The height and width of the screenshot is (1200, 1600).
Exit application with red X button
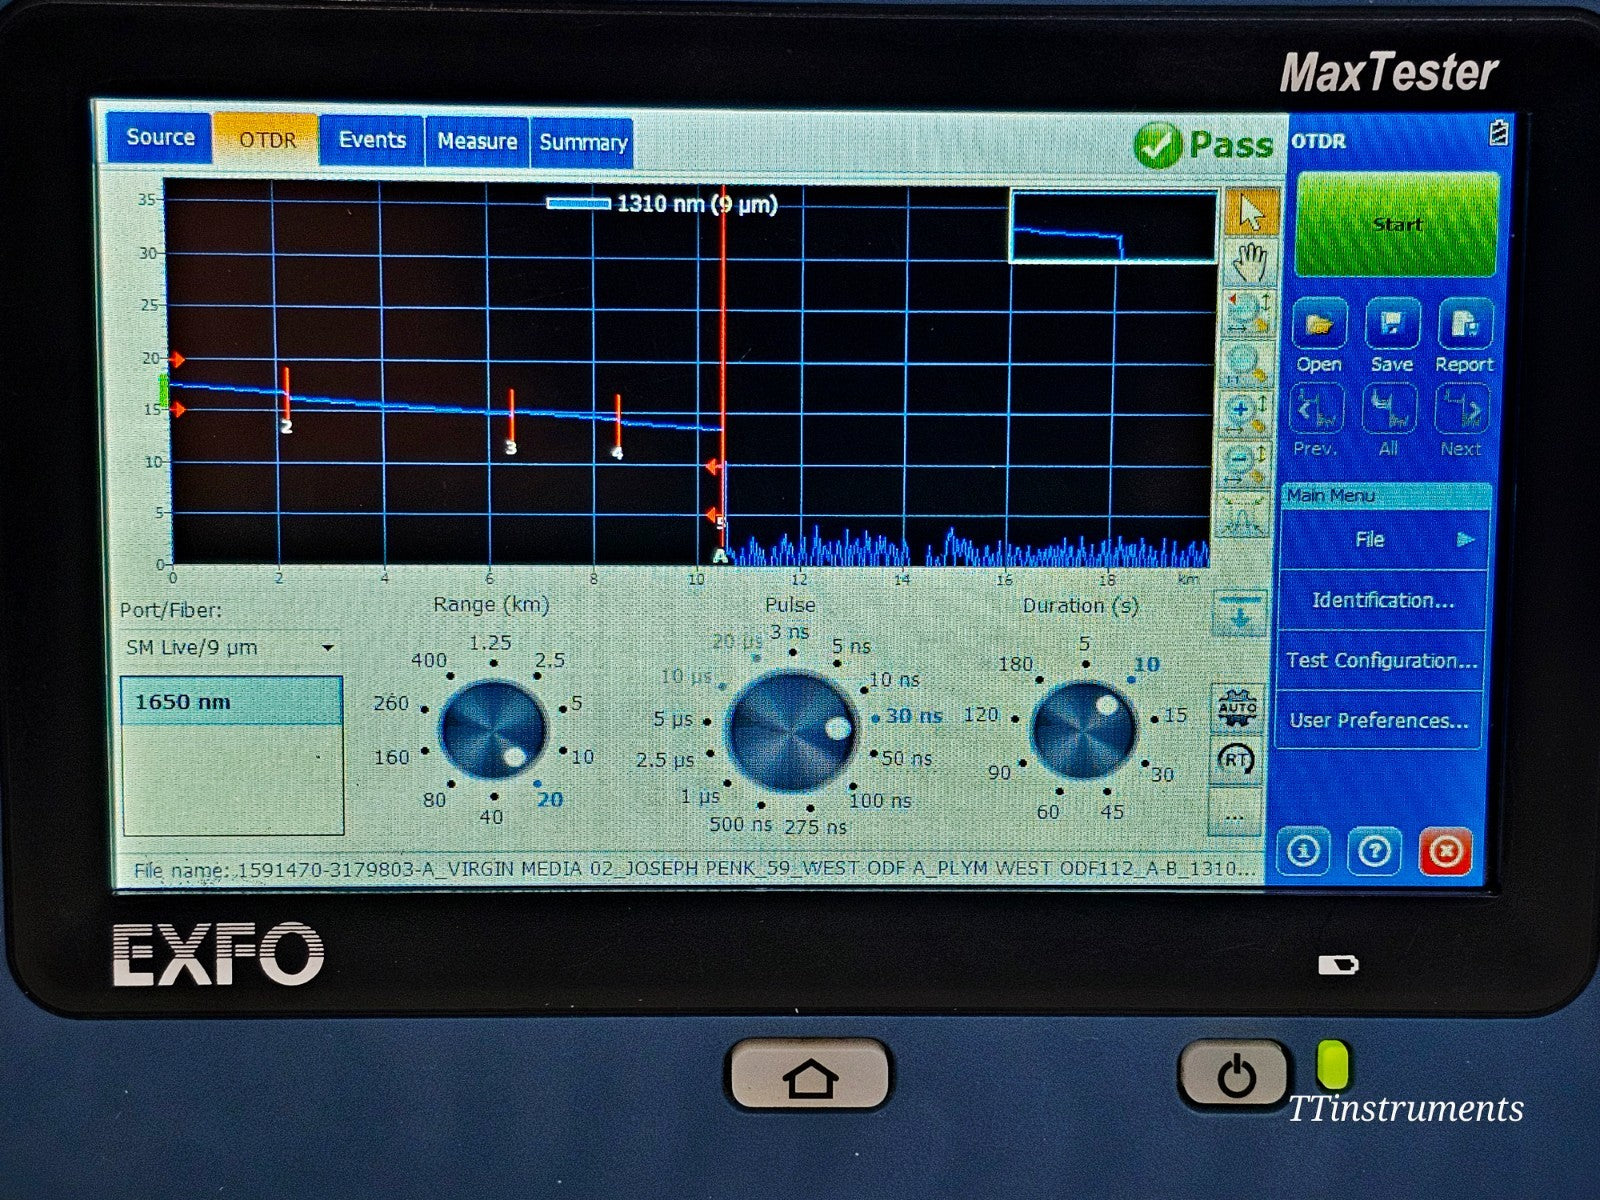(1446, 851)
